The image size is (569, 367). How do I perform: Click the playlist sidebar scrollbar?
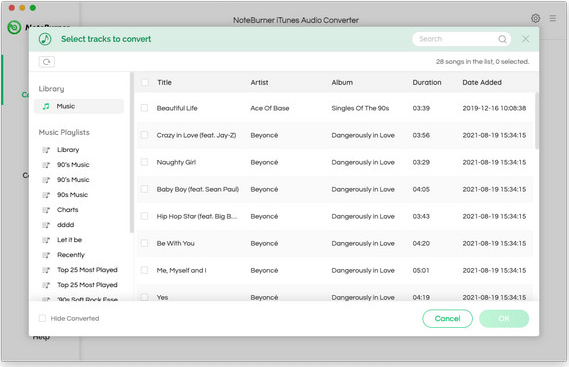click(132, 152)
